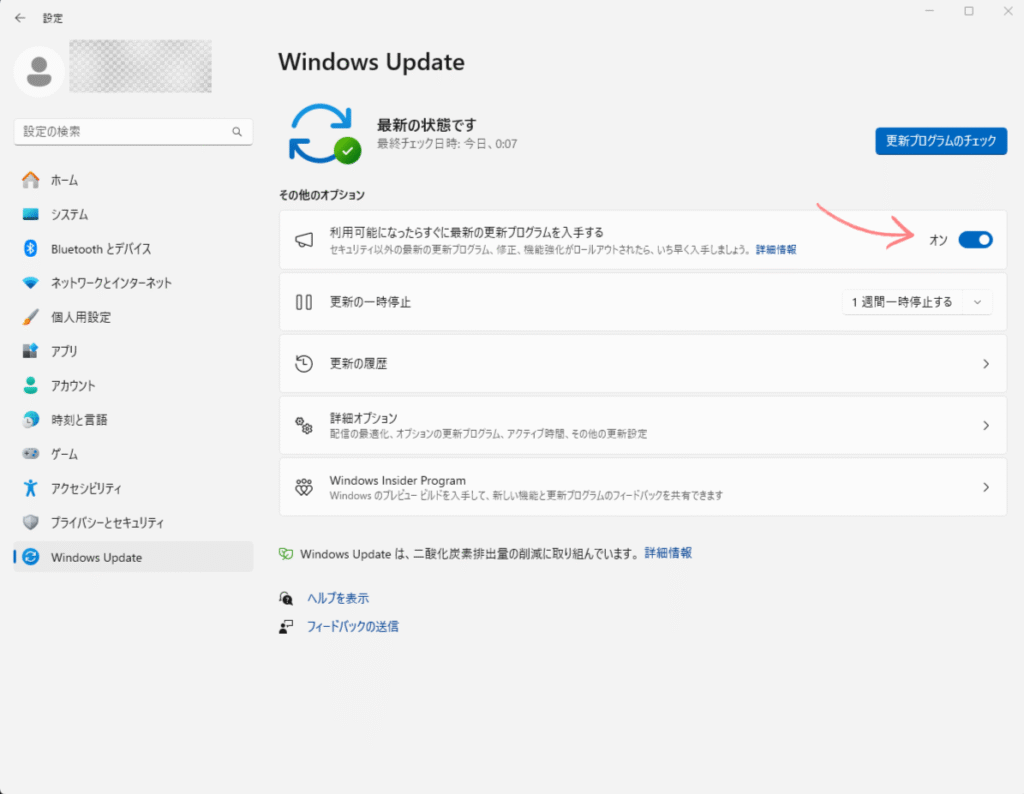Click the time and language globe icon
The height and width of the screenshot is (794, 1024).
(31, 419)
